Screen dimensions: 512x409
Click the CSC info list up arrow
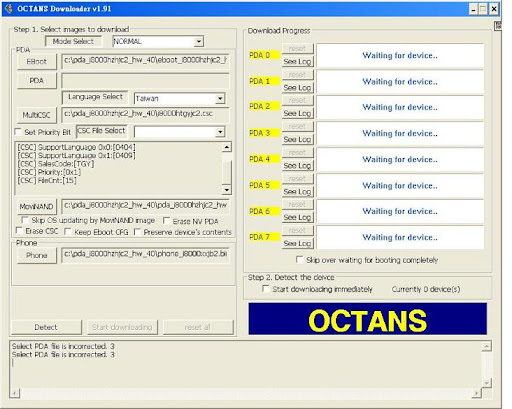(227, 147)
